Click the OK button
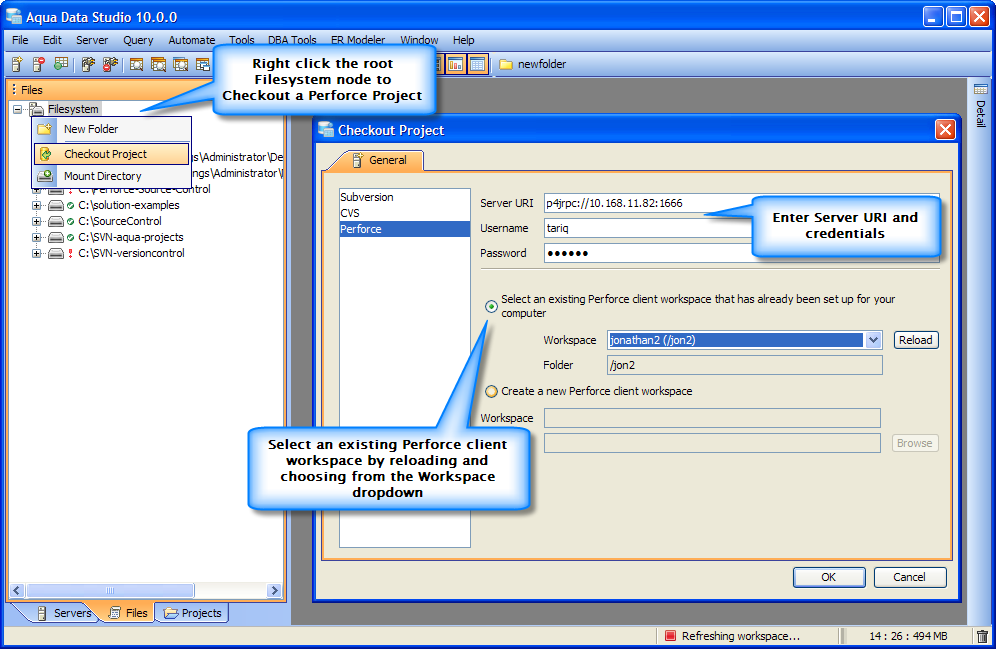This screenshot has height=649, width=996. pyautogui.click(x=829, y=577)
